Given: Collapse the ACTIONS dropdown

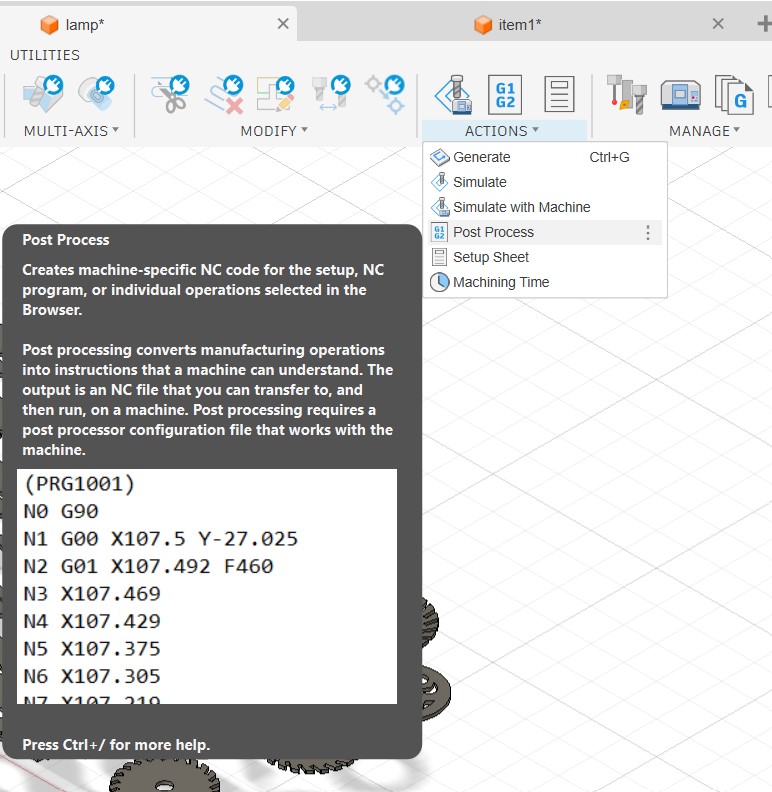Looking at the screenshot, I should (502, 131).
